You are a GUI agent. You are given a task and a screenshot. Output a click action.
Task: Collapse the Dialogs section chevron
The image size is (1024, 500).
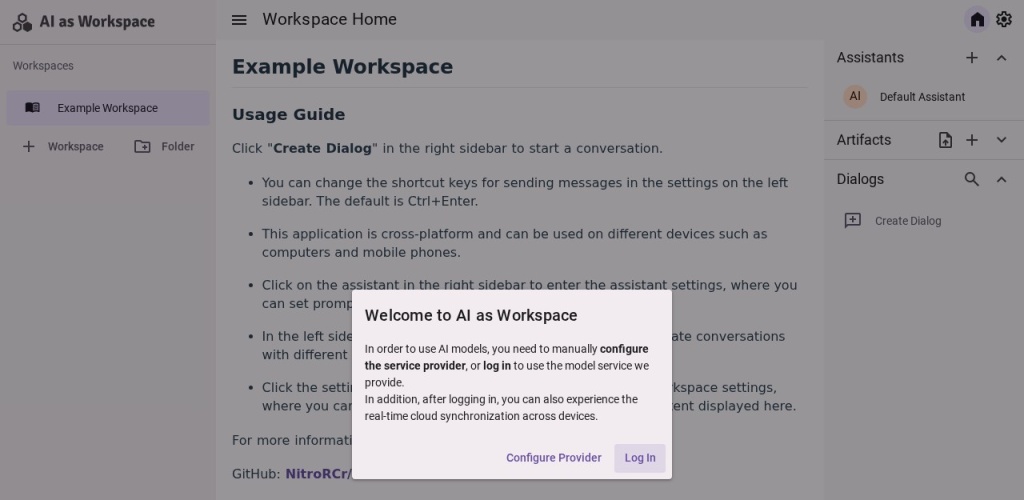1001,179
